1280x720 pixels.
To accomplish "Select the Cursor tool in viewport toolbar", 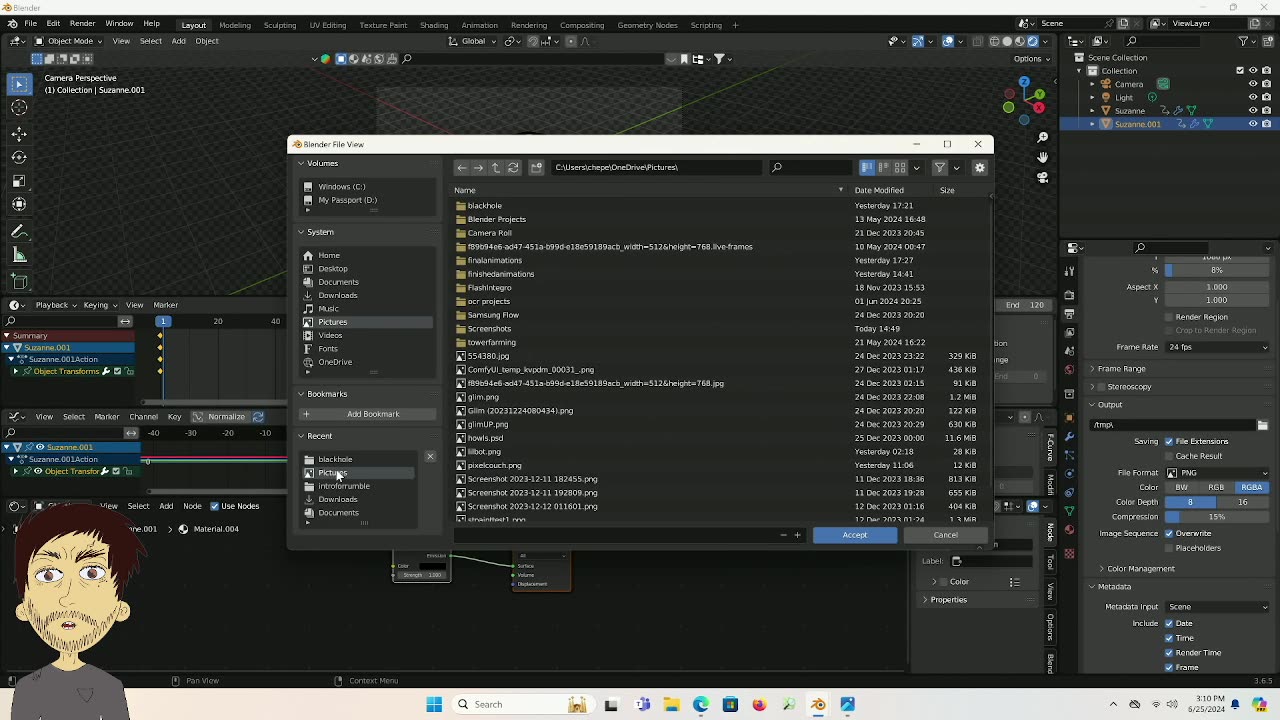I will [19, 108].
